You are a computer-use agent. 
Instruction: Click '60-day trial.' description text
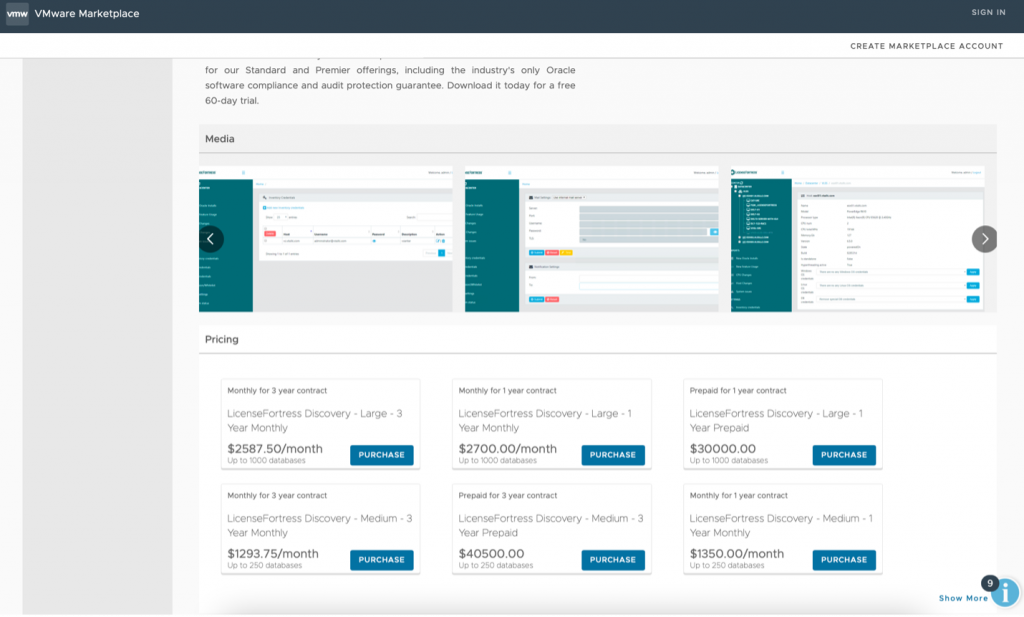[232, 101]
